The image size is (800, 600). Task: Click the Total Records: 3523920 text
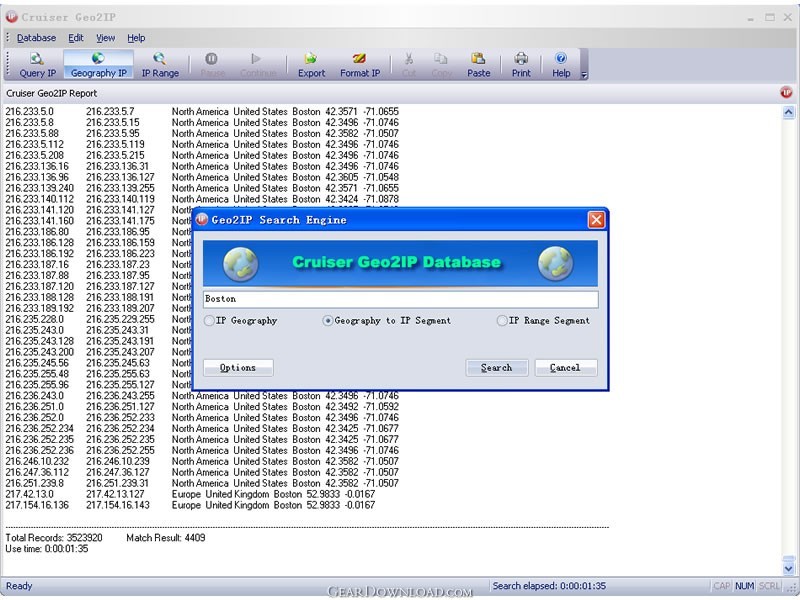click(54, 537)
